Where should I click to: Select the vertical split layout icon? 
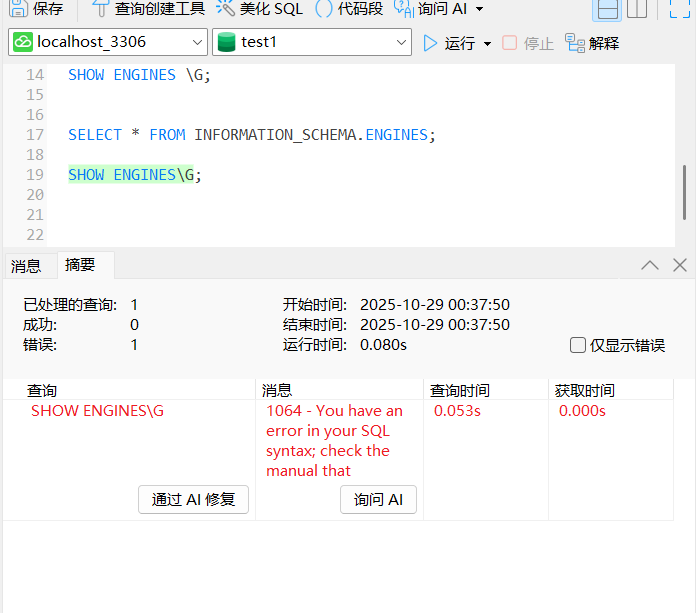click(x=637, y=9)
